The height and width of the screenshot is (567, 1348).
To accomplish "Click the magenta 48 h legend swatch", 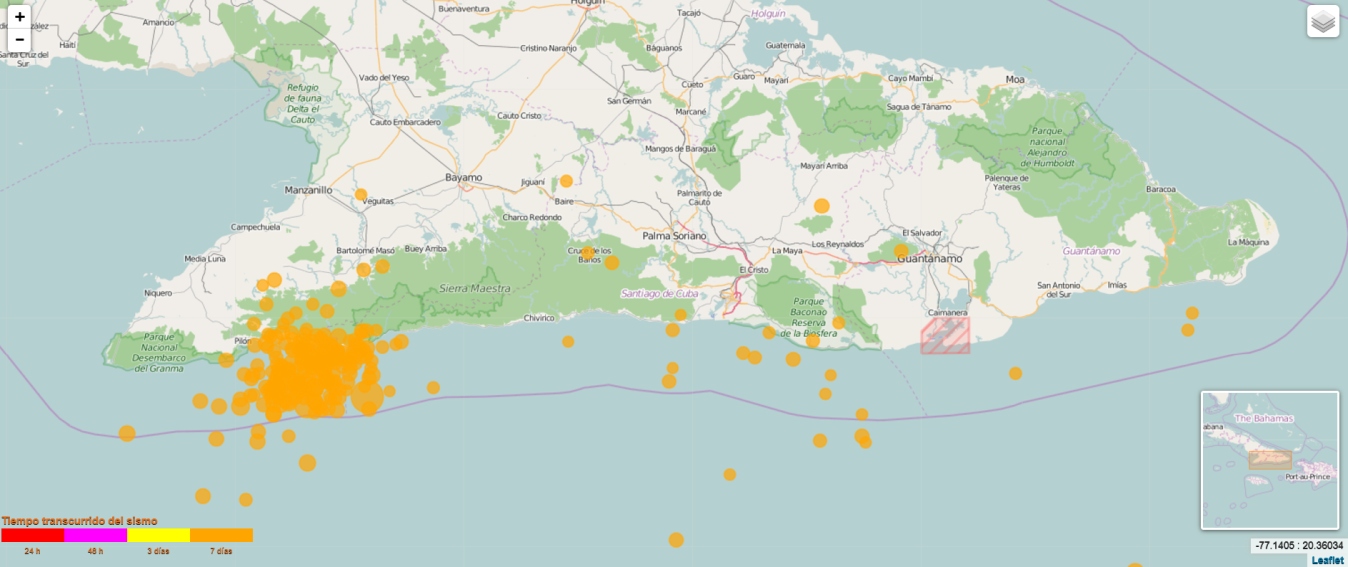I will point(95,535).
